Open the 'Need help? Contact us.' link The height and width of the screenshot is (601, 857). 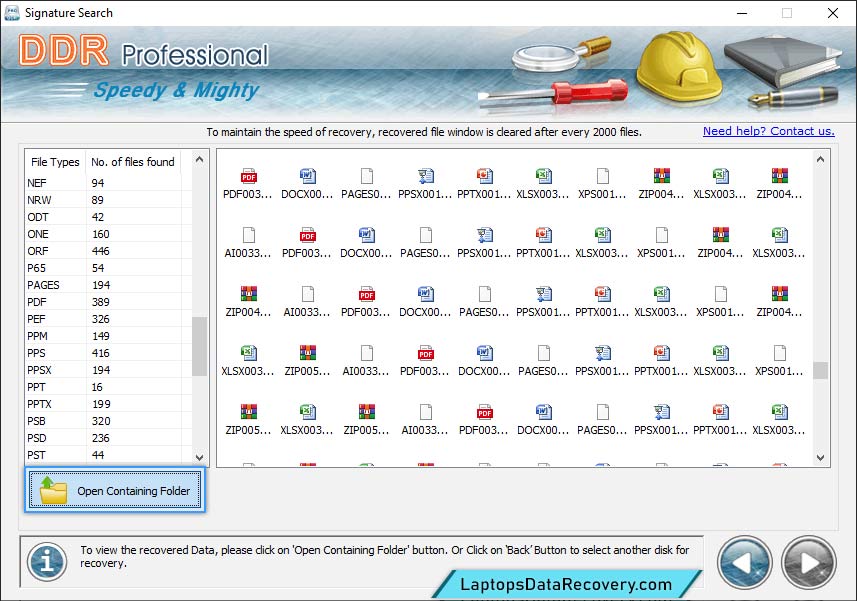coord(768,131)
